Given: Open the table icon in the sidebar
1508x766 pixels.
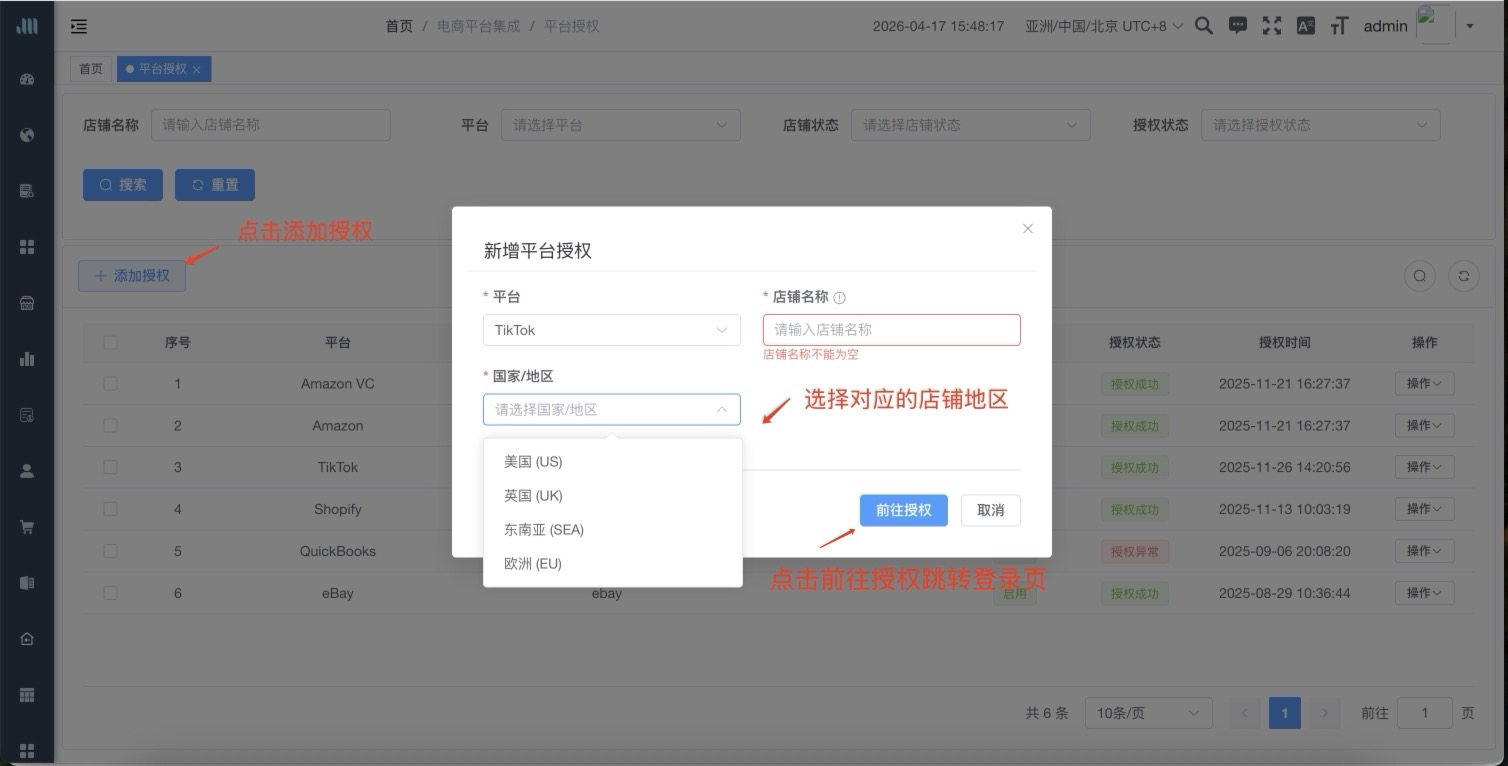Looking at the screenshot, I should click(x=27, y=695).
